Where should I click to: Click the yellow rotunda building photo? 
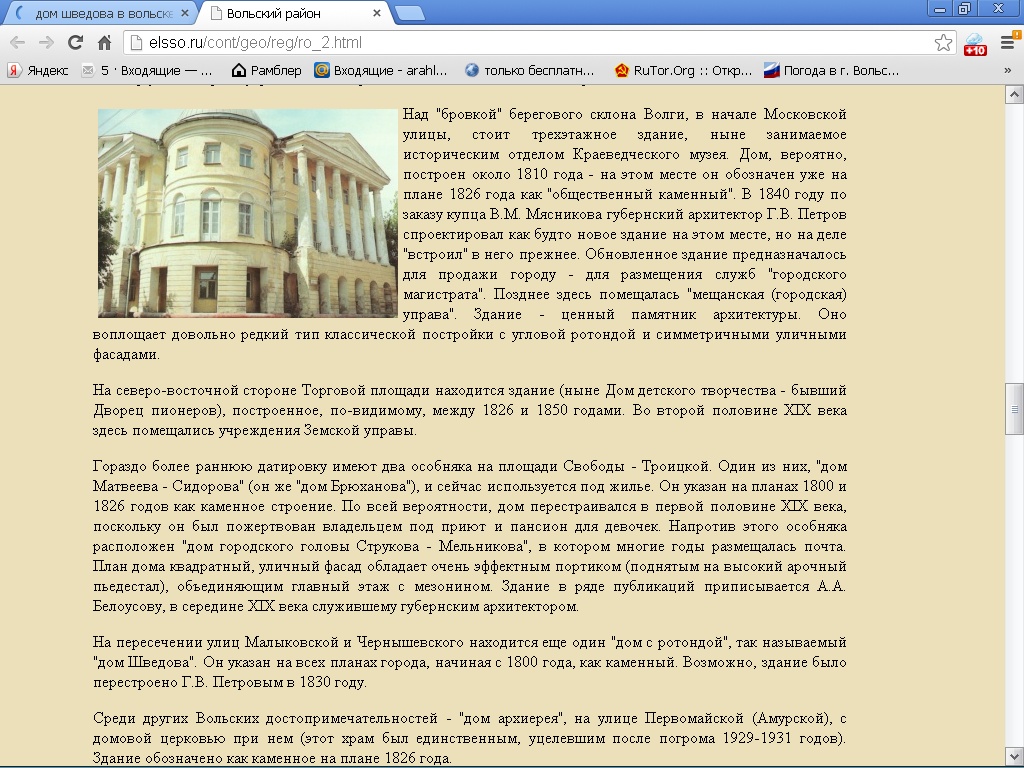tap(247, 212)
